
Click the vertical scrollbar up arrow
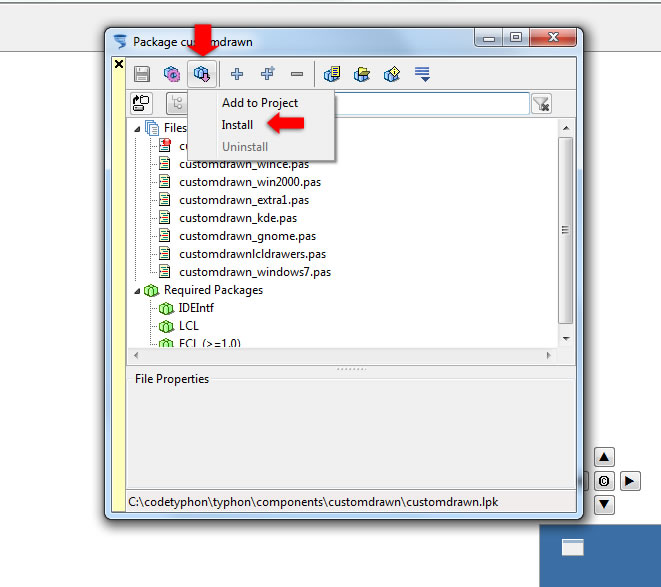point(566,128)
